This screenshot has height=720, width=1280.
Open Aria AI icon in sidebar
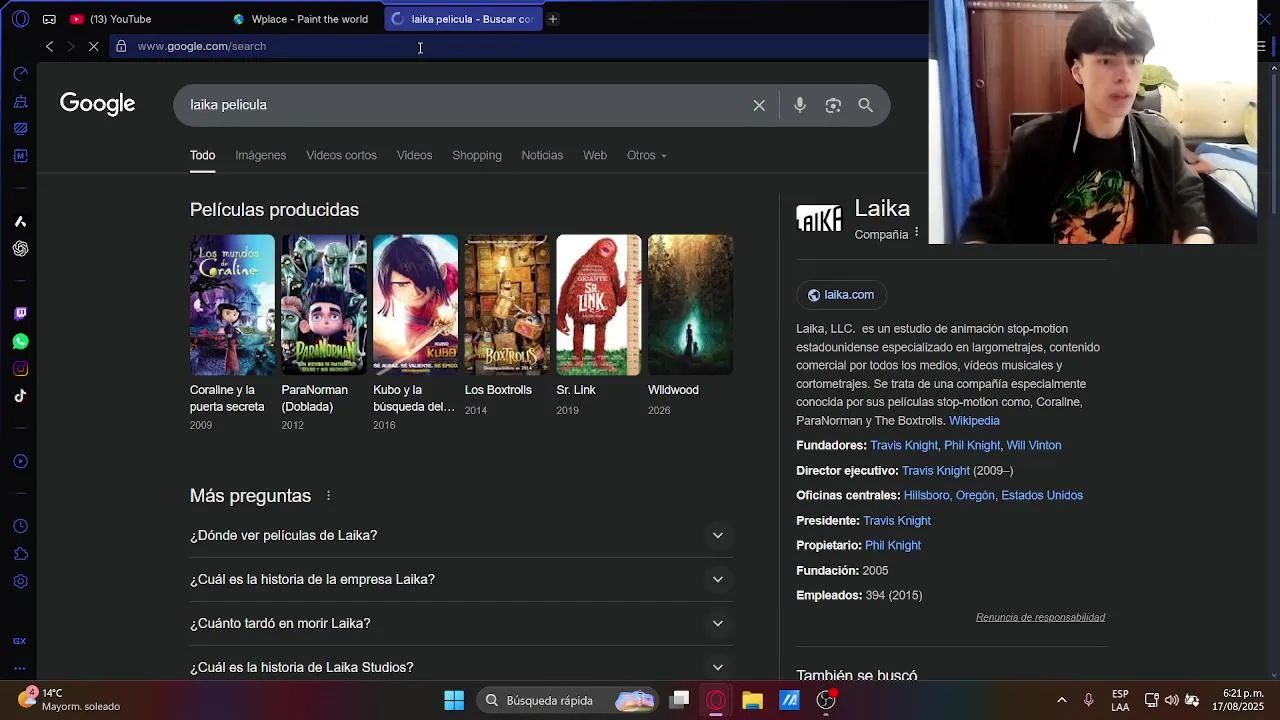pyautogui.click(x=20, y=221)
